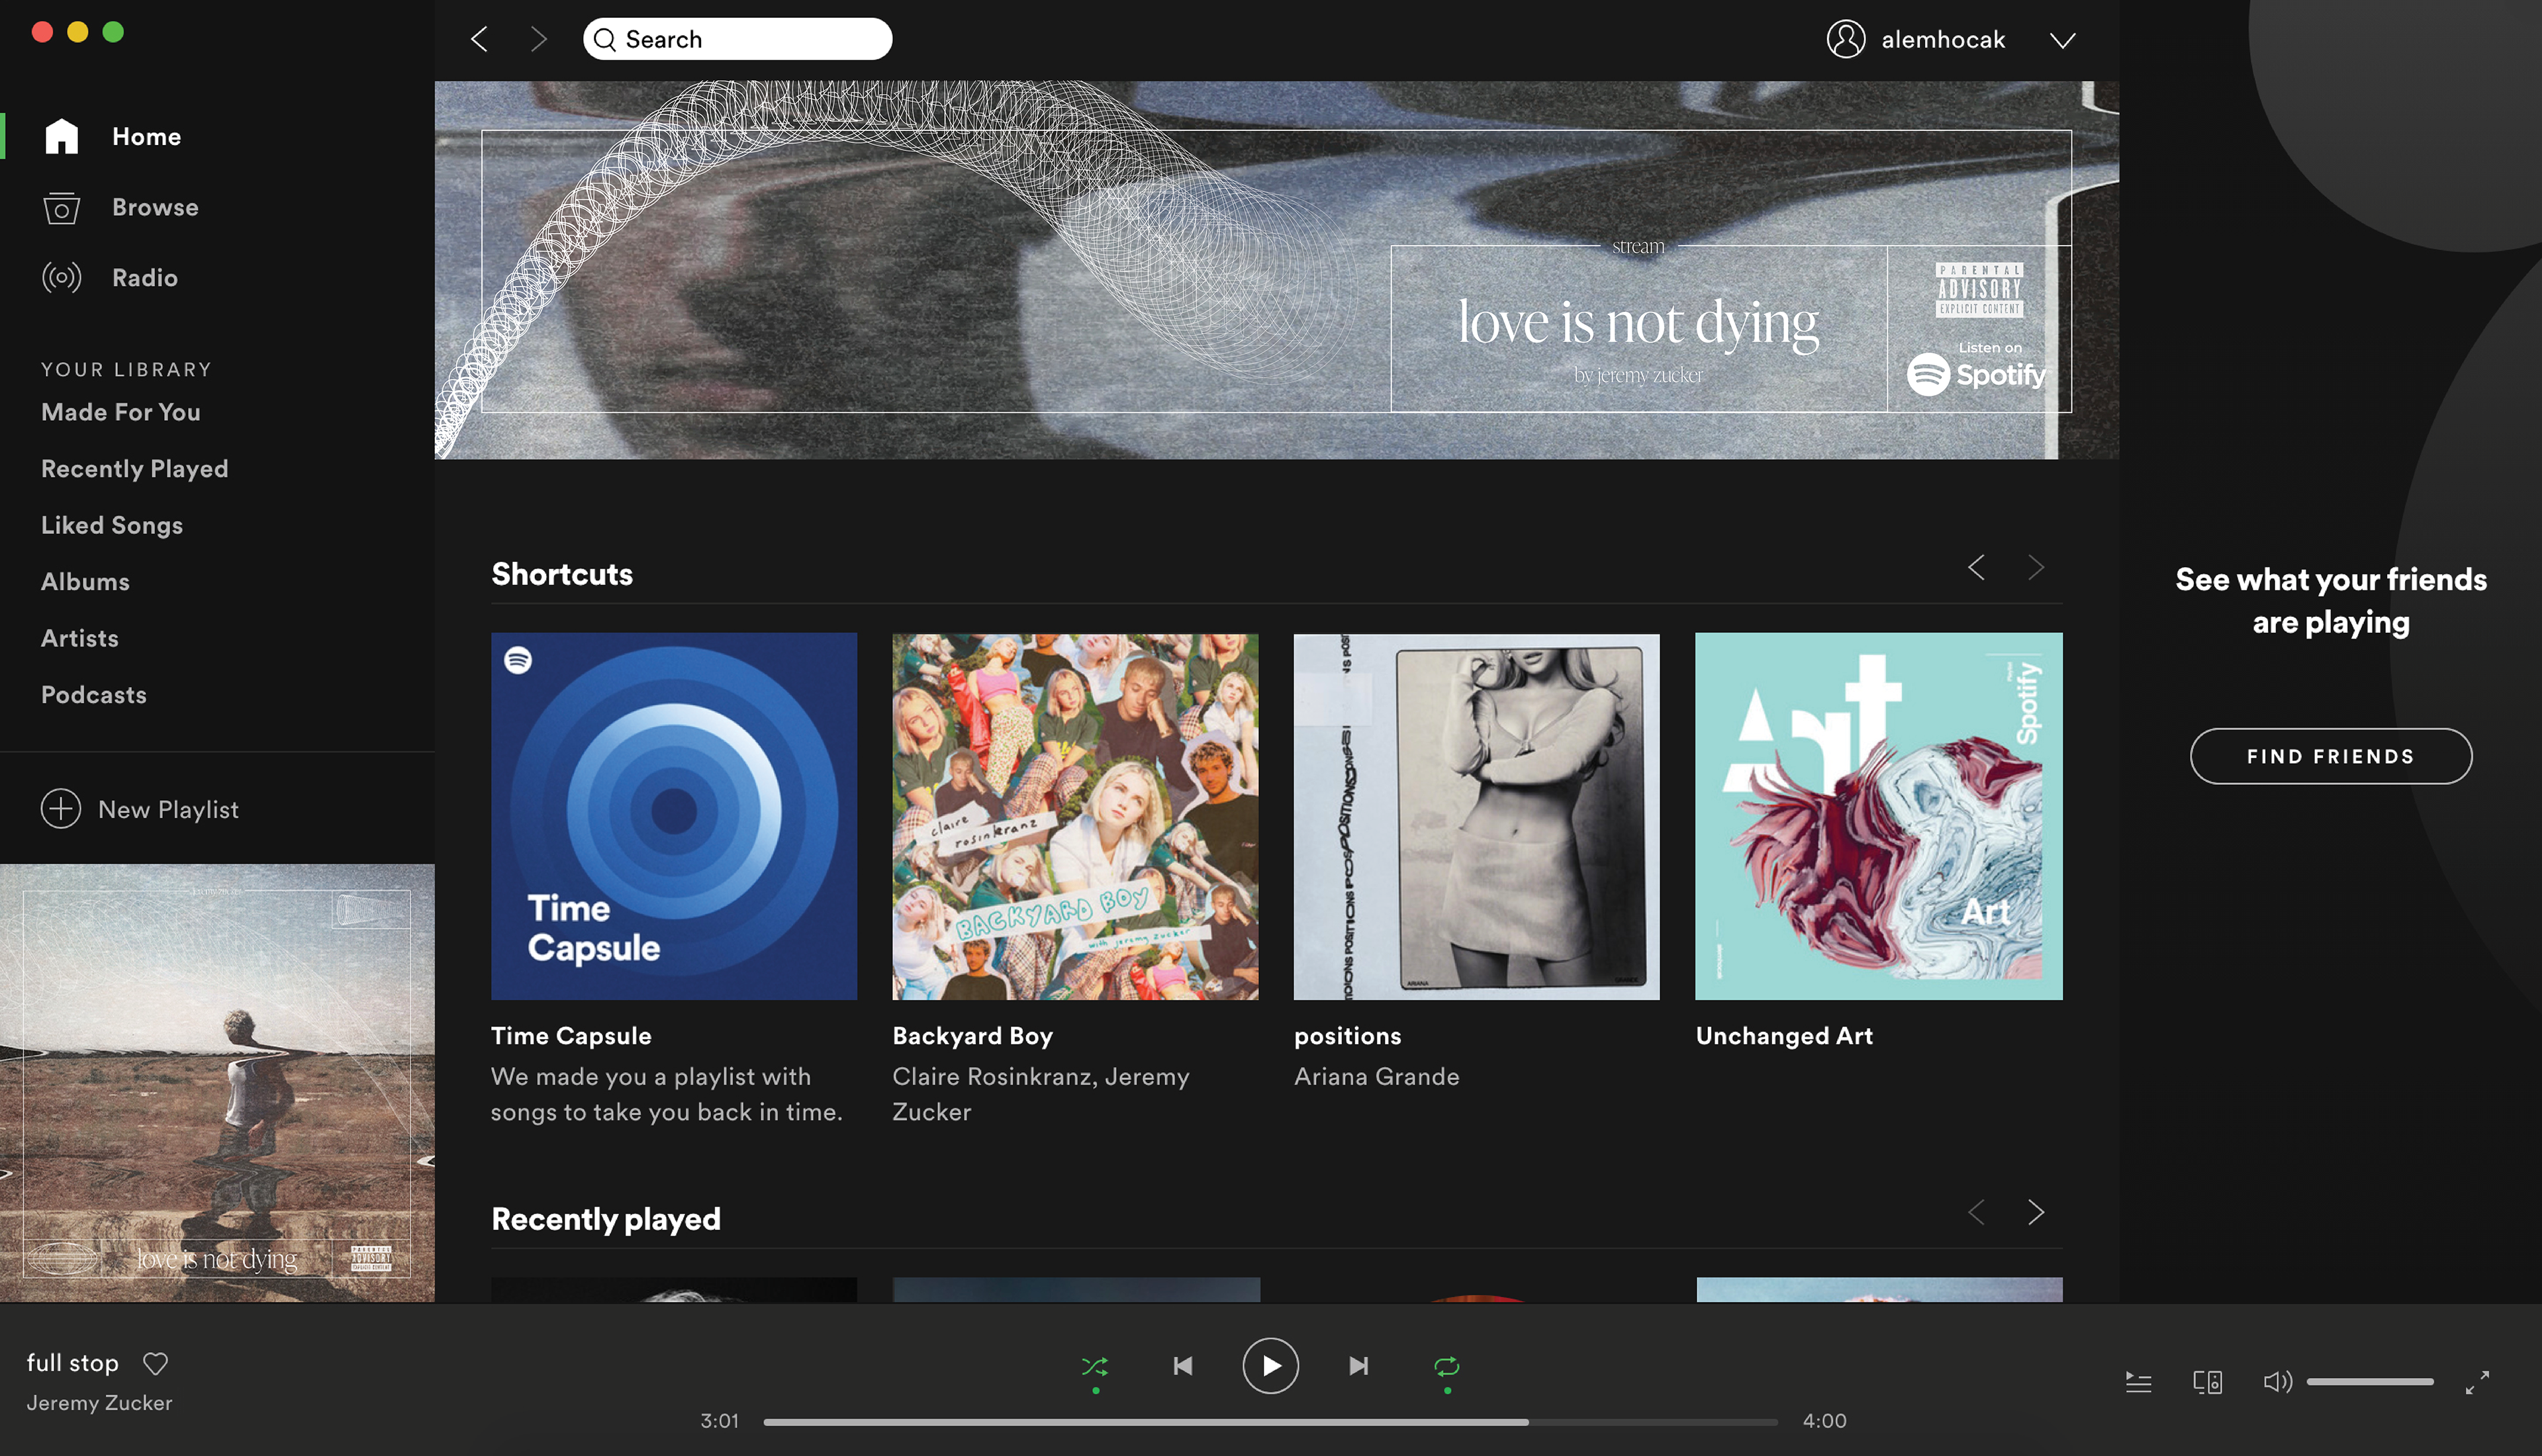Screen dimensions: 2542x1456
Task: Open the positions album cover
Action: click(x=1476, y=816)
